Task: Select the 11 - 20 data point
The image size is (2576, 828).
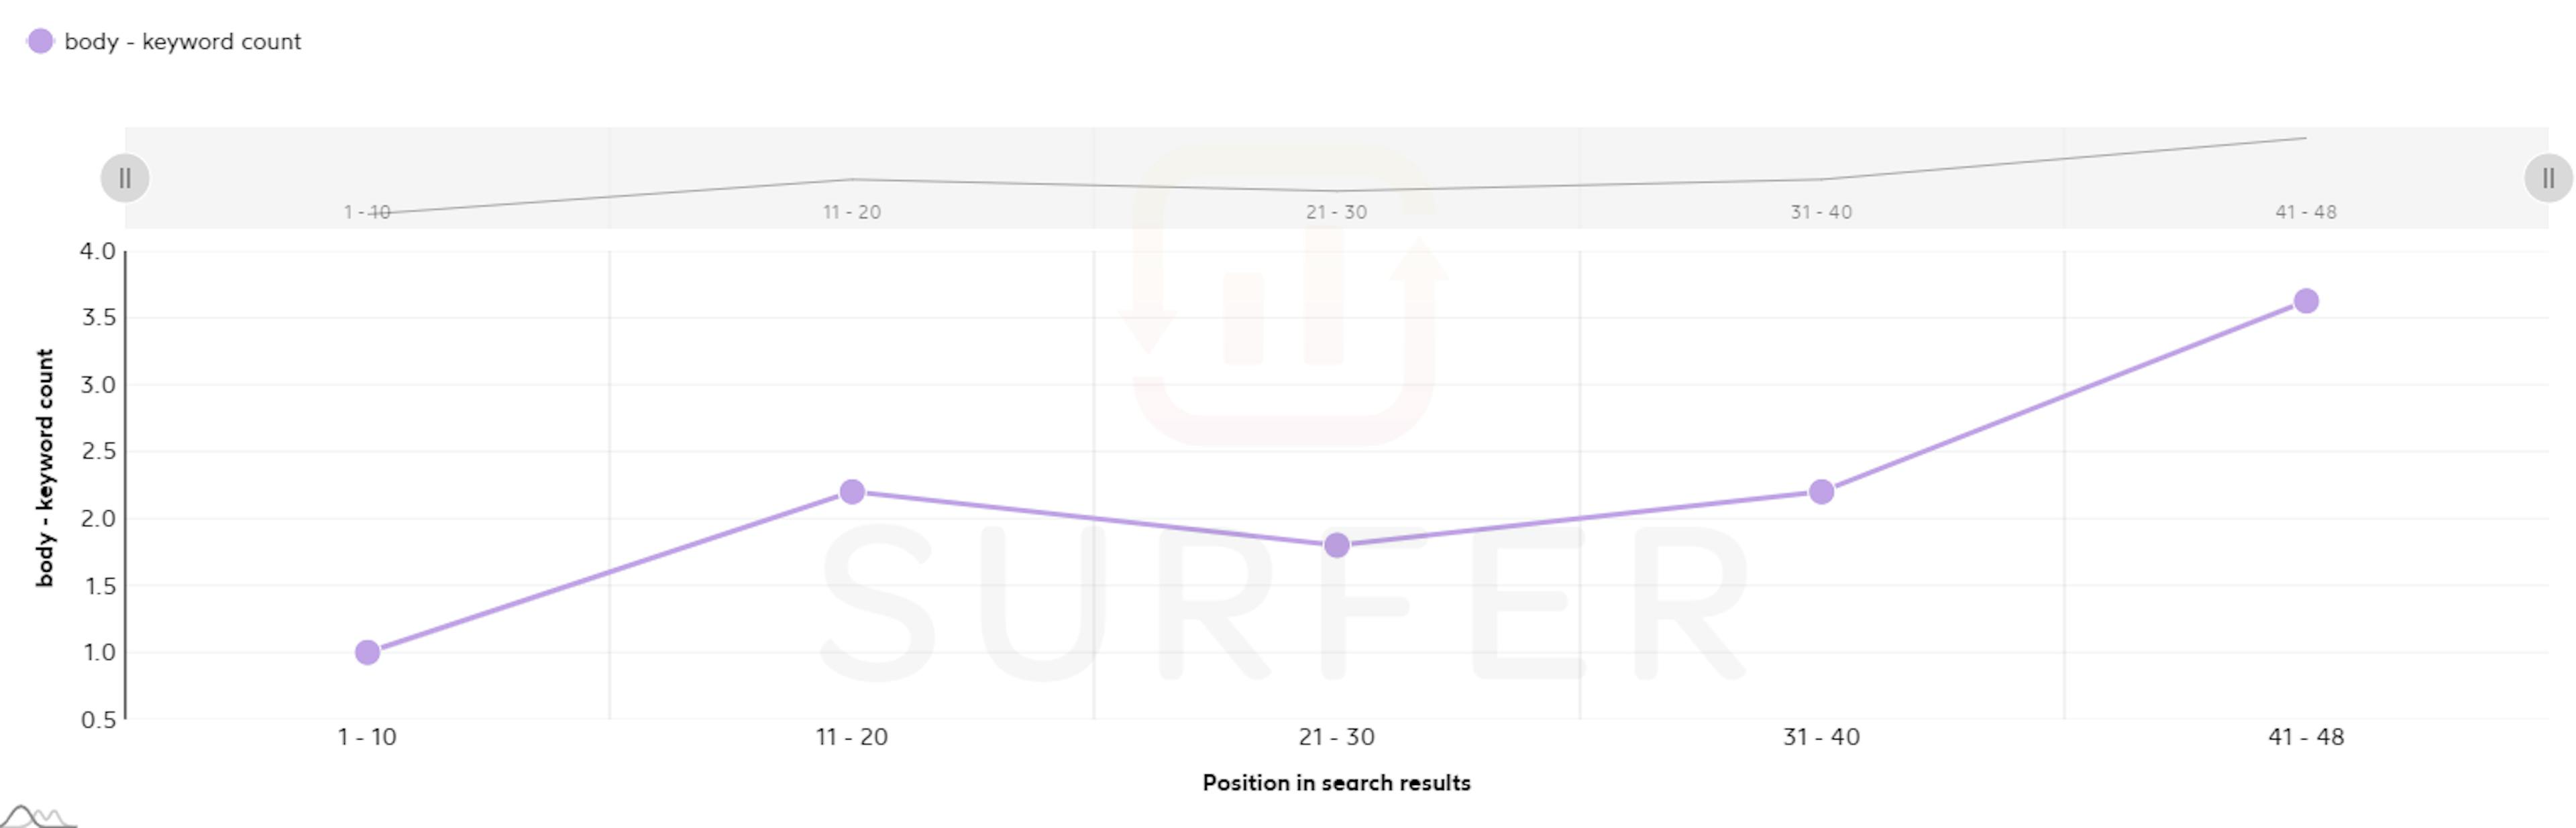Action: point(852,491)
